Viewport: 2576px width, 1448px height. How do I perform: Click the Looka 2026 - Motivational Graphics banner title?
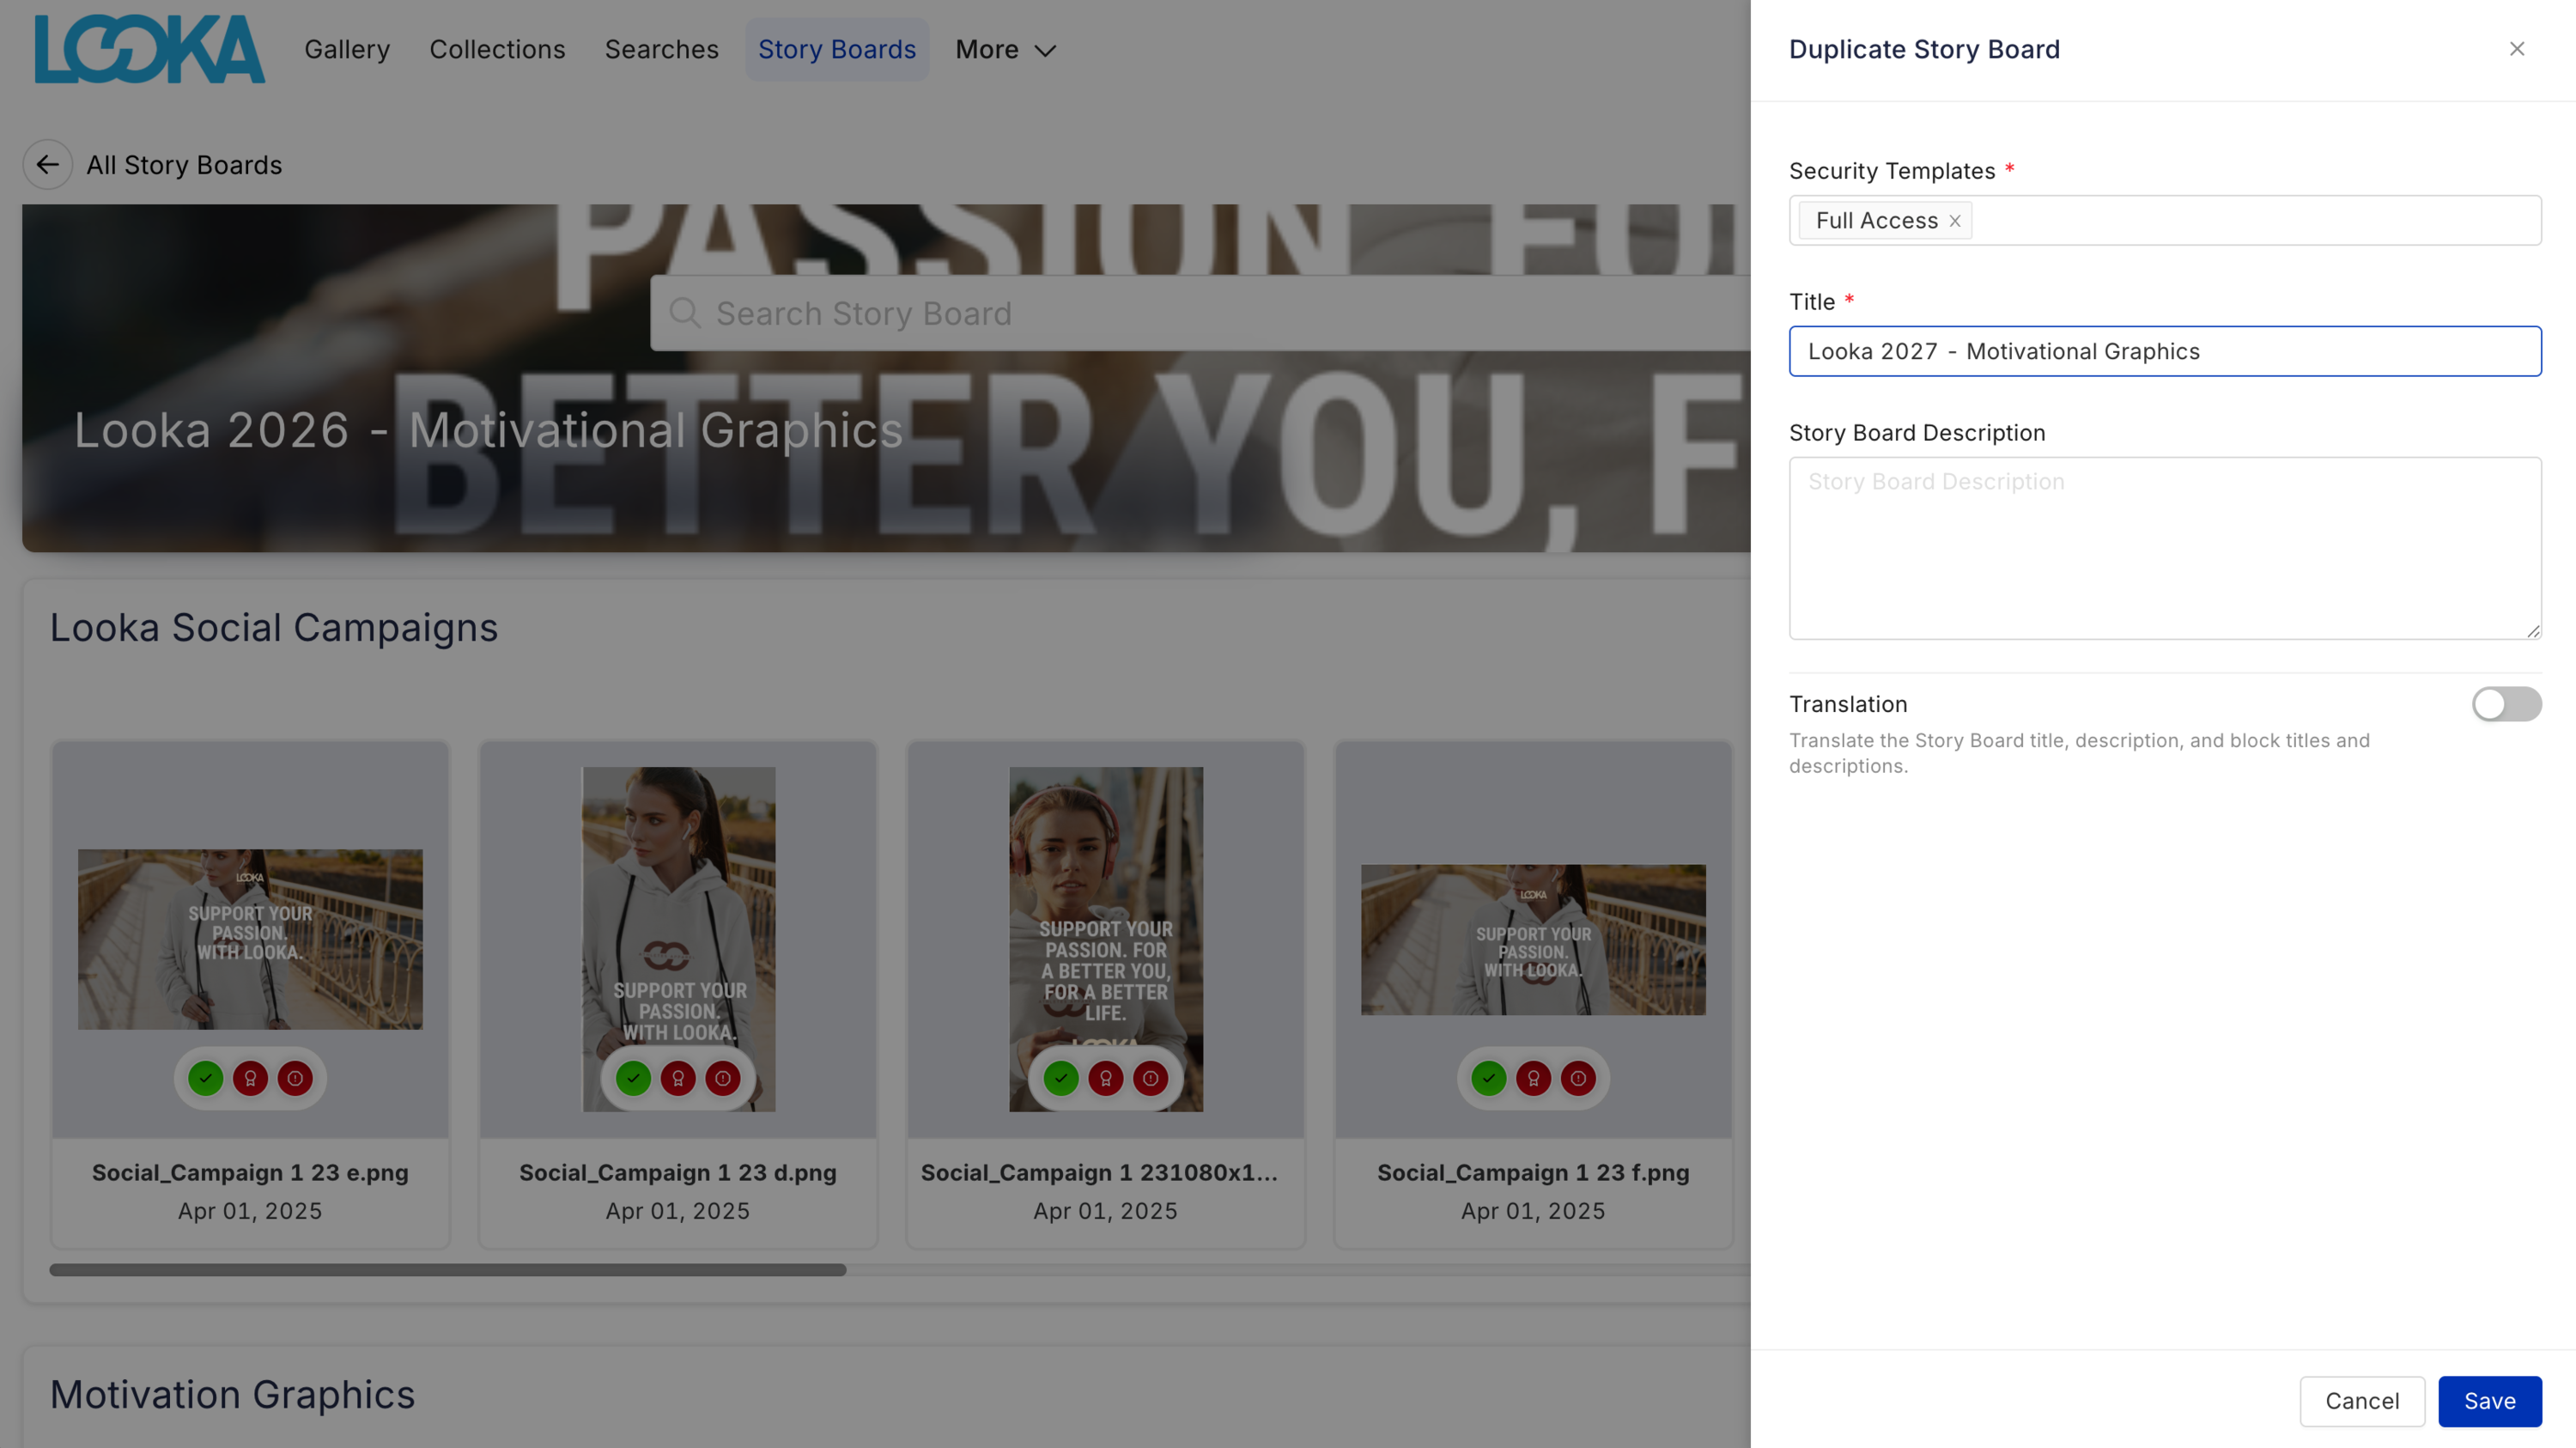click(x=488, y=430)
